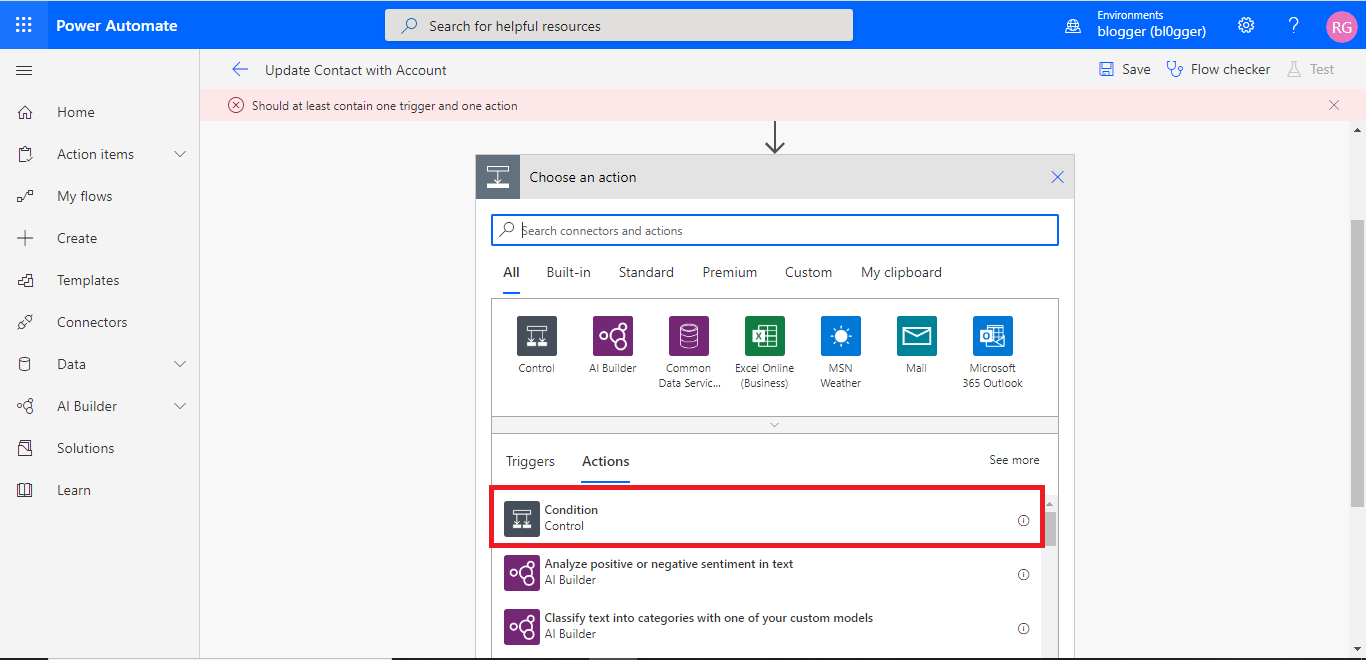The height and width of the screenshot is (660, 1366).
Task: Open Action items in sidebar
Action: tap(95, 154)
